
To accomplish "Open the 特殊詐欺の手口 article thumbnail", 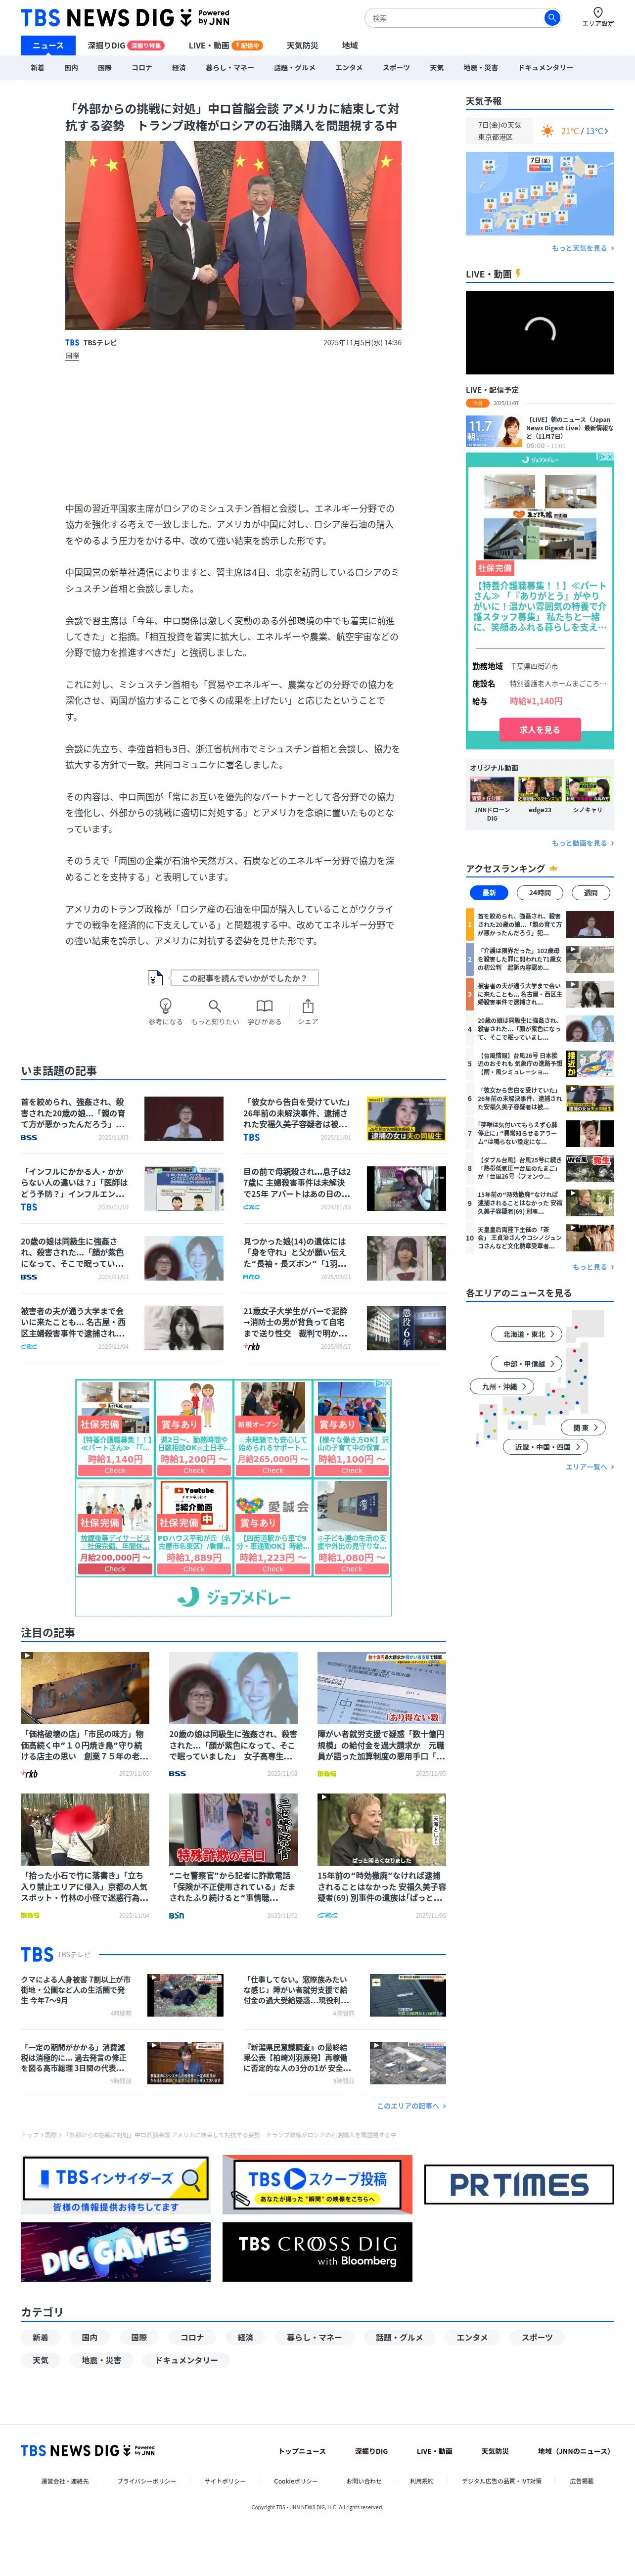I will point(233,1829).
